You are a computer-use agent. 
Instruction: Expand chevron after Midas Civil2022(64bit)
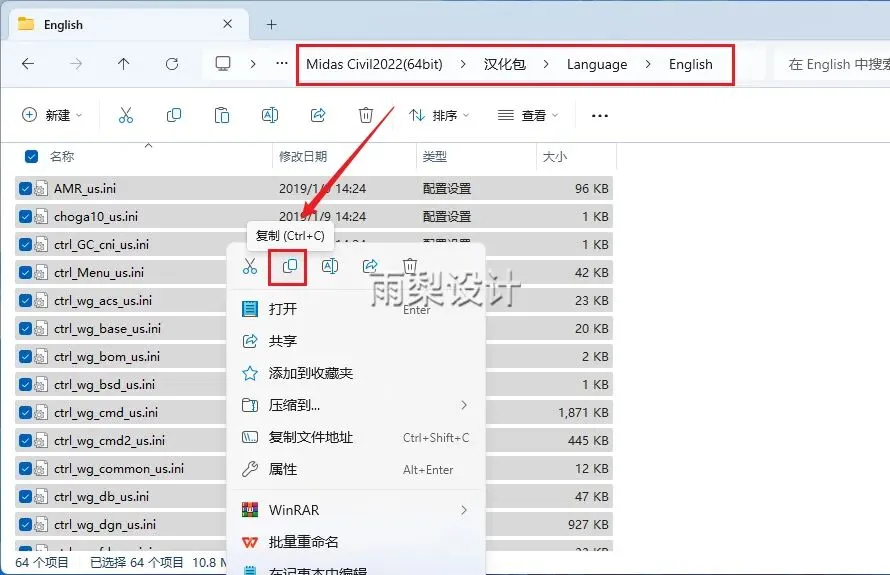click(463, 64)
